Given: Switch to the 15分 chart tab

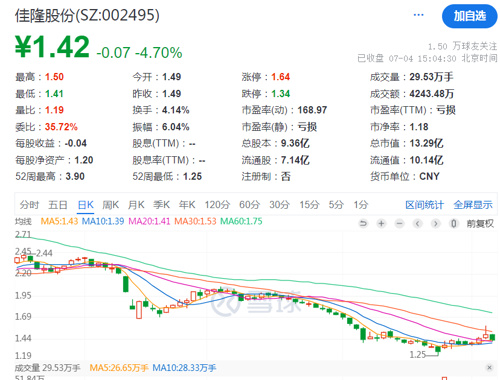Looking at the screenshot, I should 309,205.
